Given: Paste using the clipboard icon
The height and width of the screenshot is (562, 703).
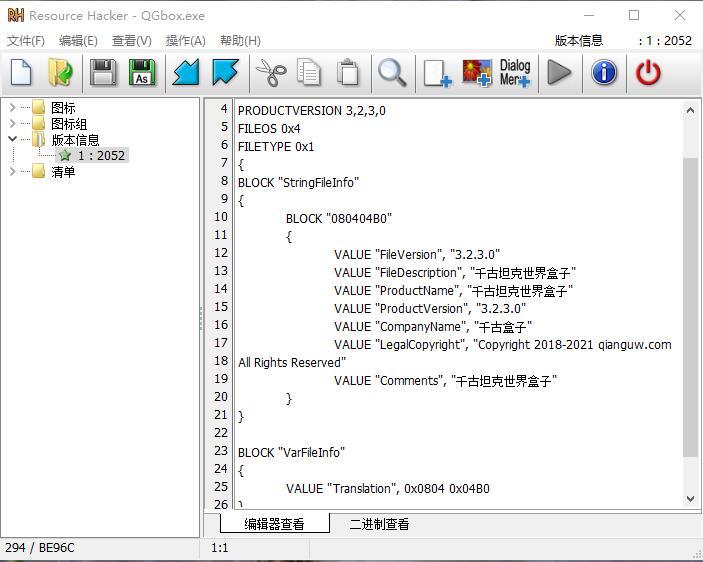Looking at the screenshot, I should [x=348, y=72].
